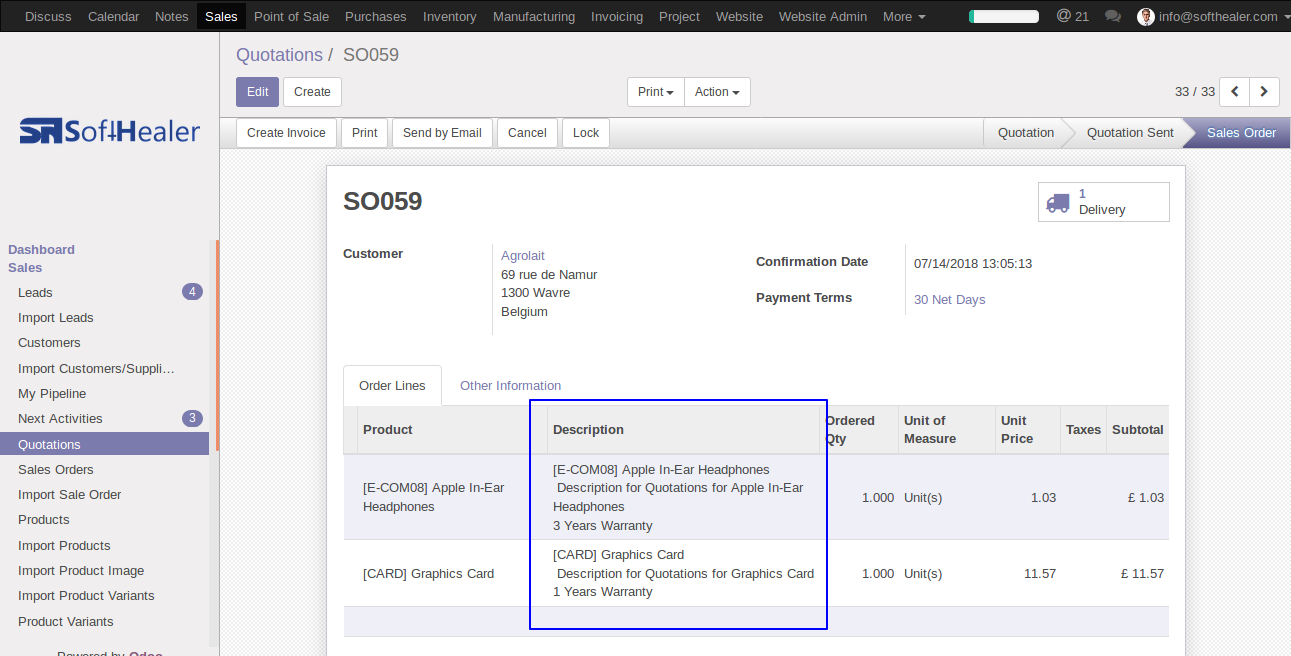
Task: Open the Action dropdown
Action: [717, 92]
